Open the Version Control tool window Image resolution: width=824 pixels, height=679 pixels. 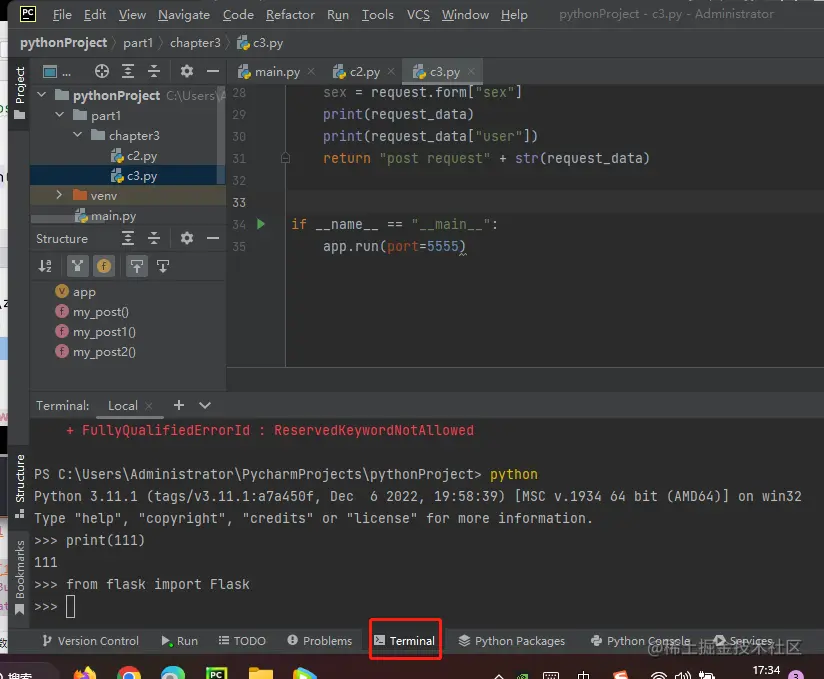pyautogui.click(x=90, y=641)
